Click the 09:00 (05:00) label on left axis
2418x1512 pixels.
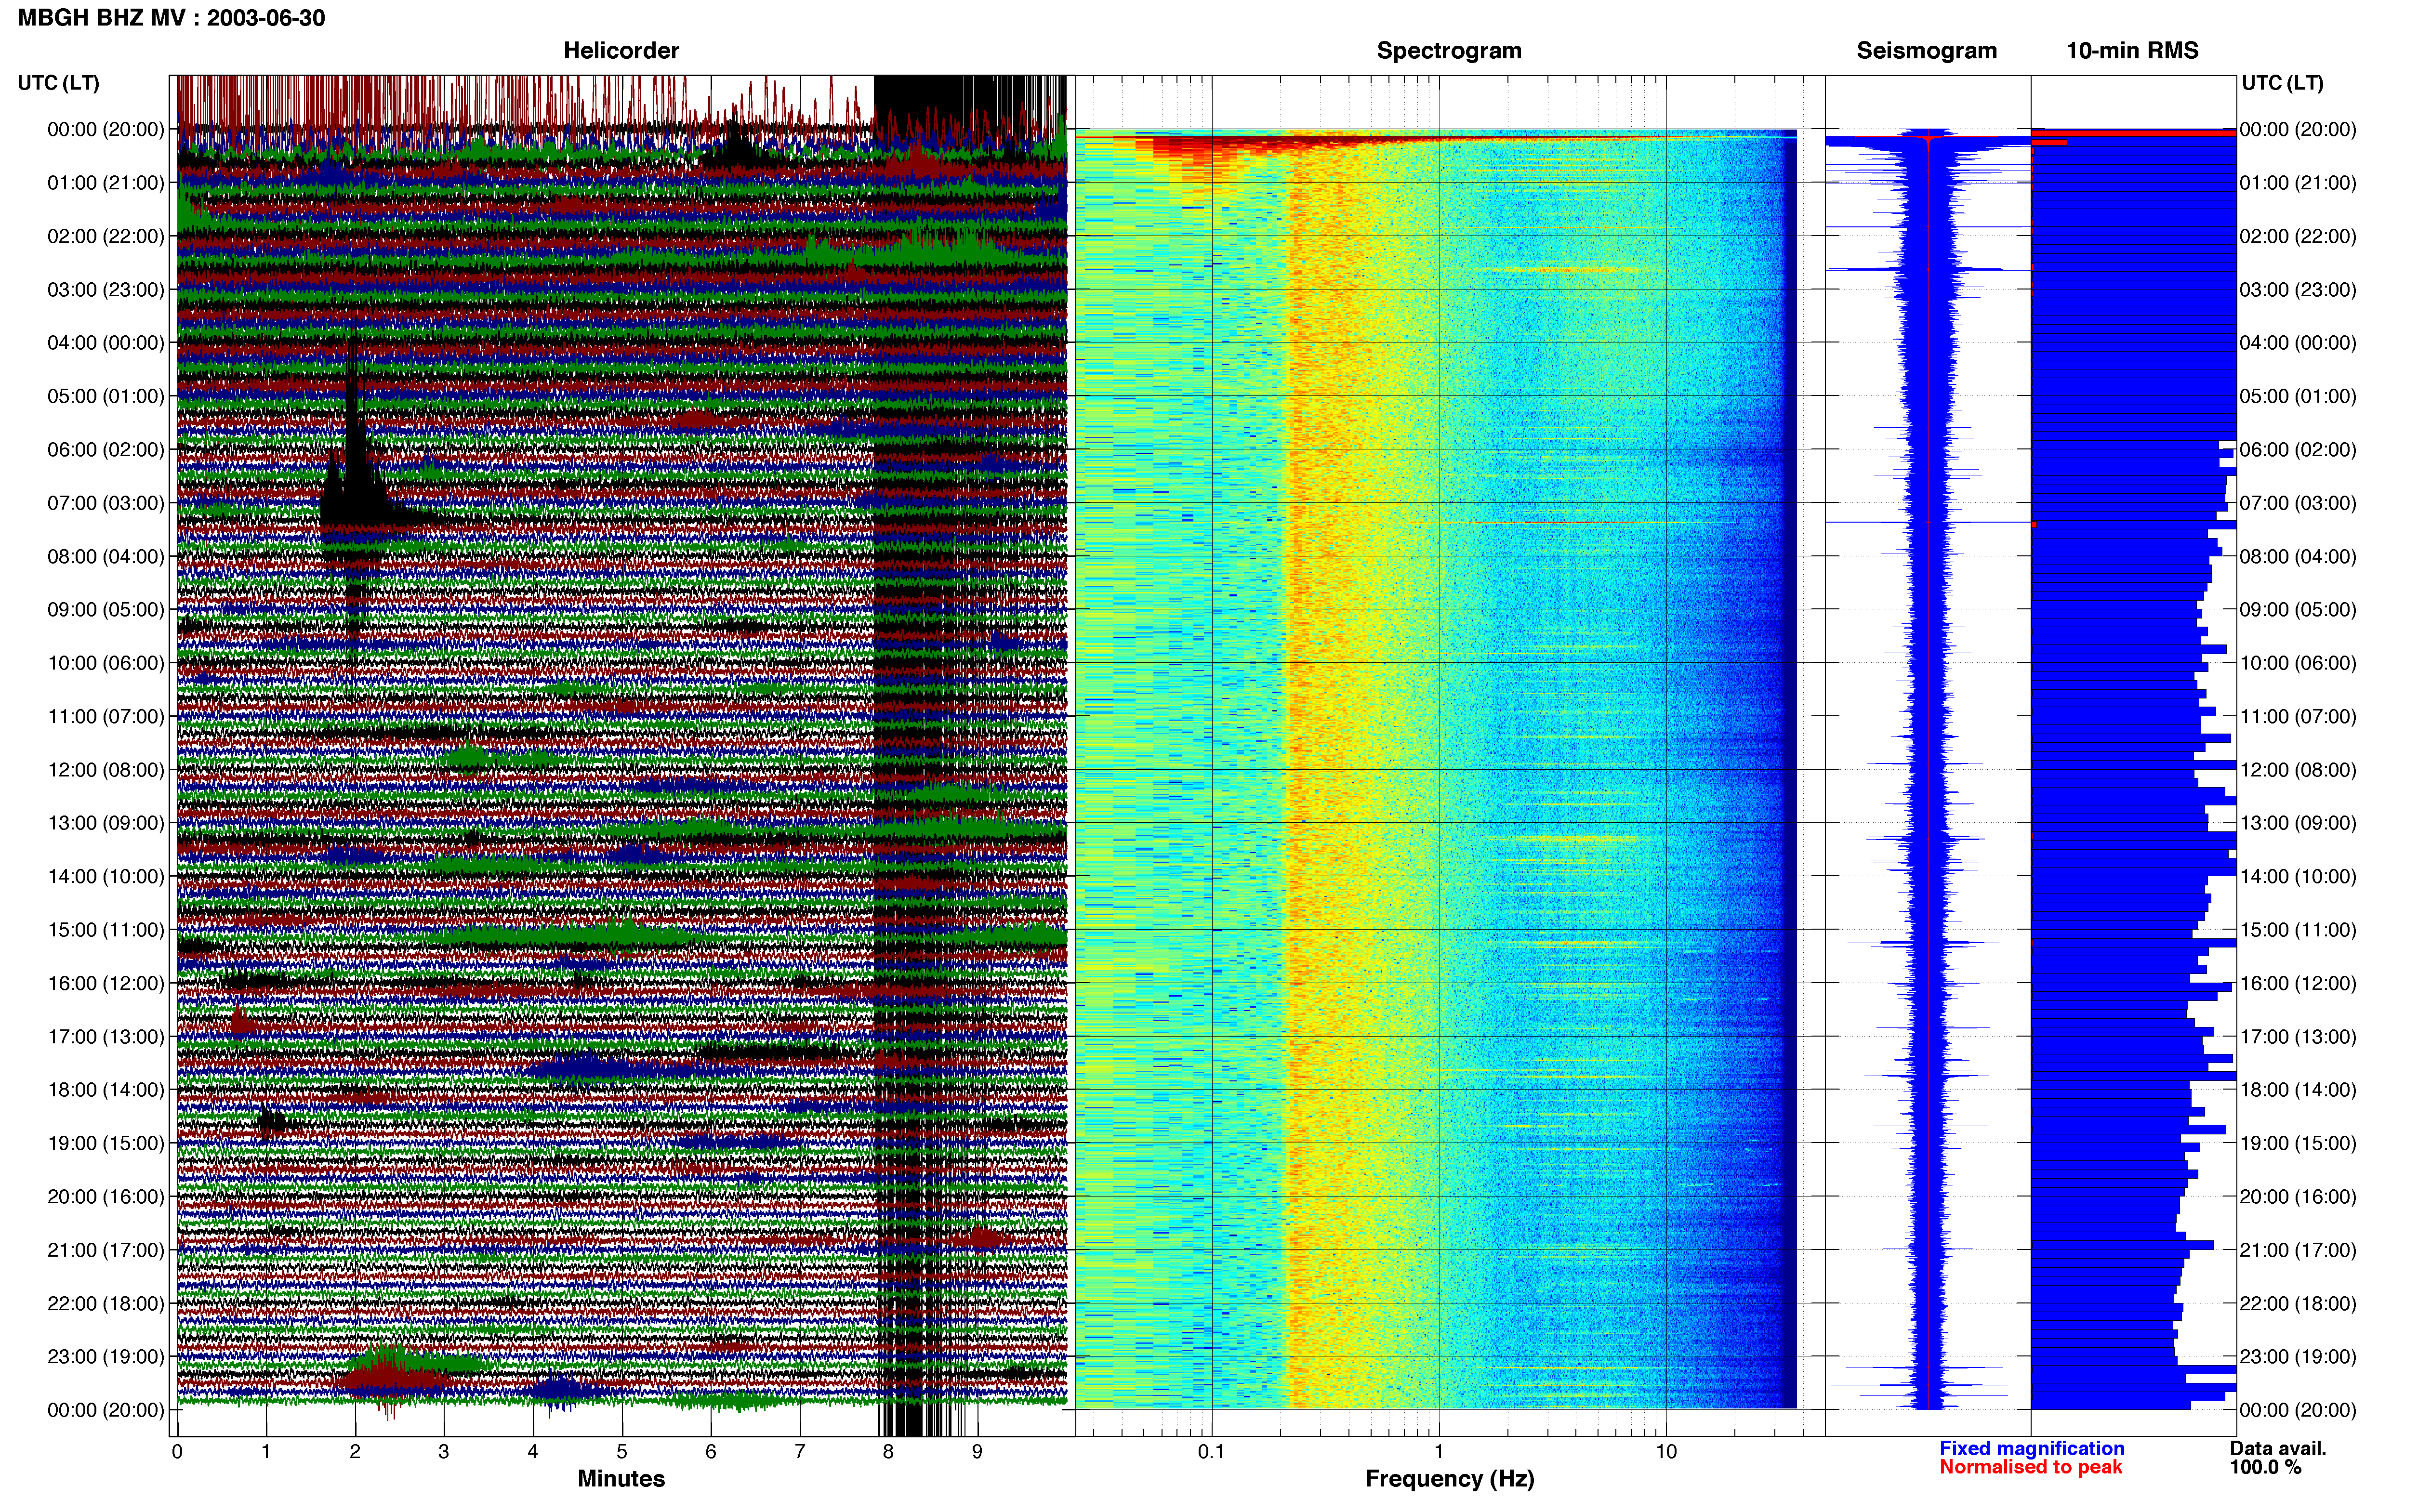tap(106, 610)
